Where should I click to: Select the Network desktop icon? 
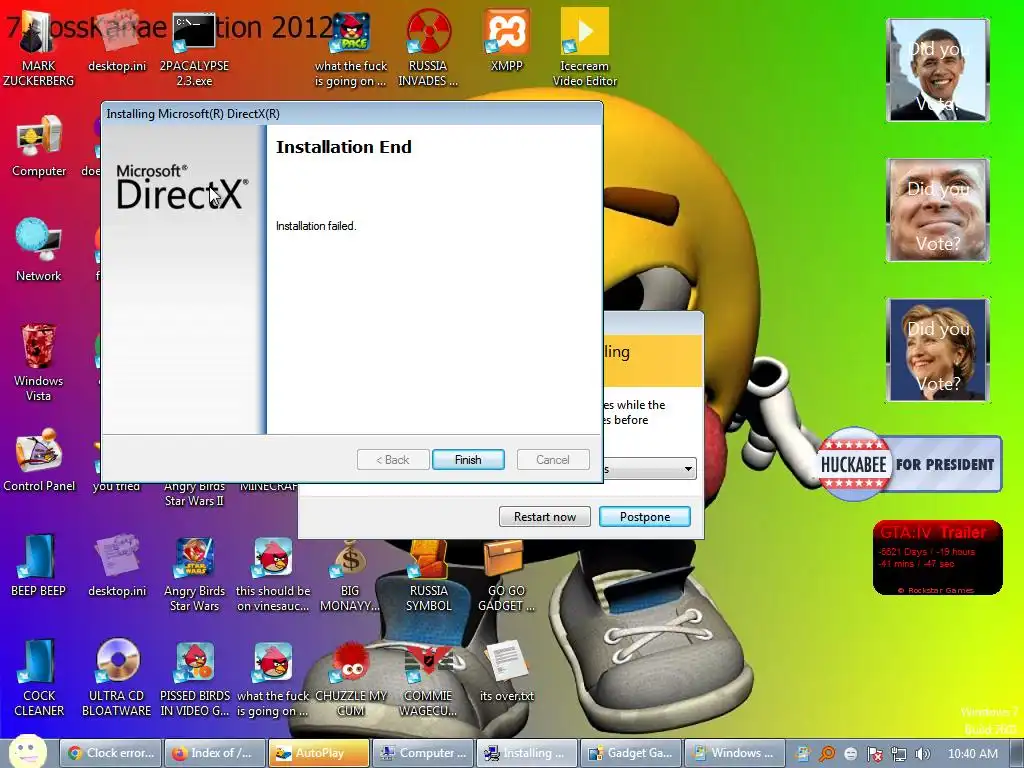[39, 249]
